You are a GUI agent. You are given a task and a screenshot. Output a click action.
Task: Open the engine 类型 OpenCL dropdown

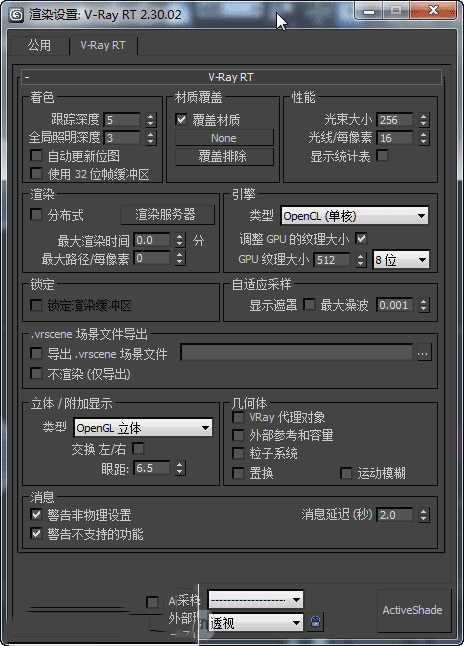354,216
